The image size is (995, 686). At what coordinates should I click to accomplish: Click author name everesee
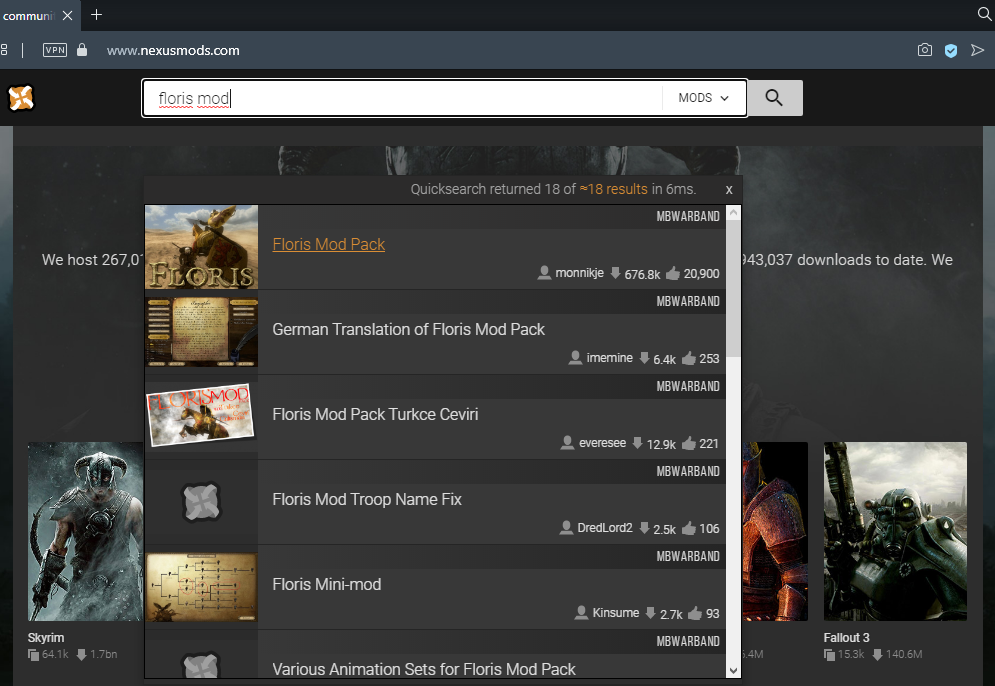[602, 443]
